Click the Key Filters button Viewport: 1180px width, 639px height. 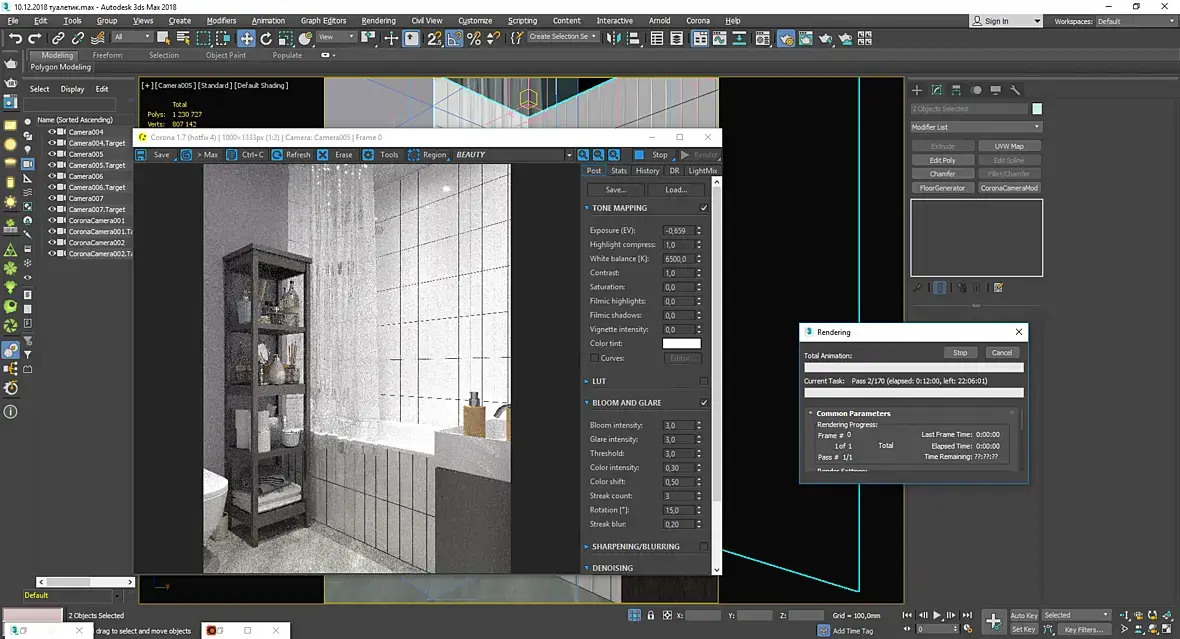pos(1083,630)
